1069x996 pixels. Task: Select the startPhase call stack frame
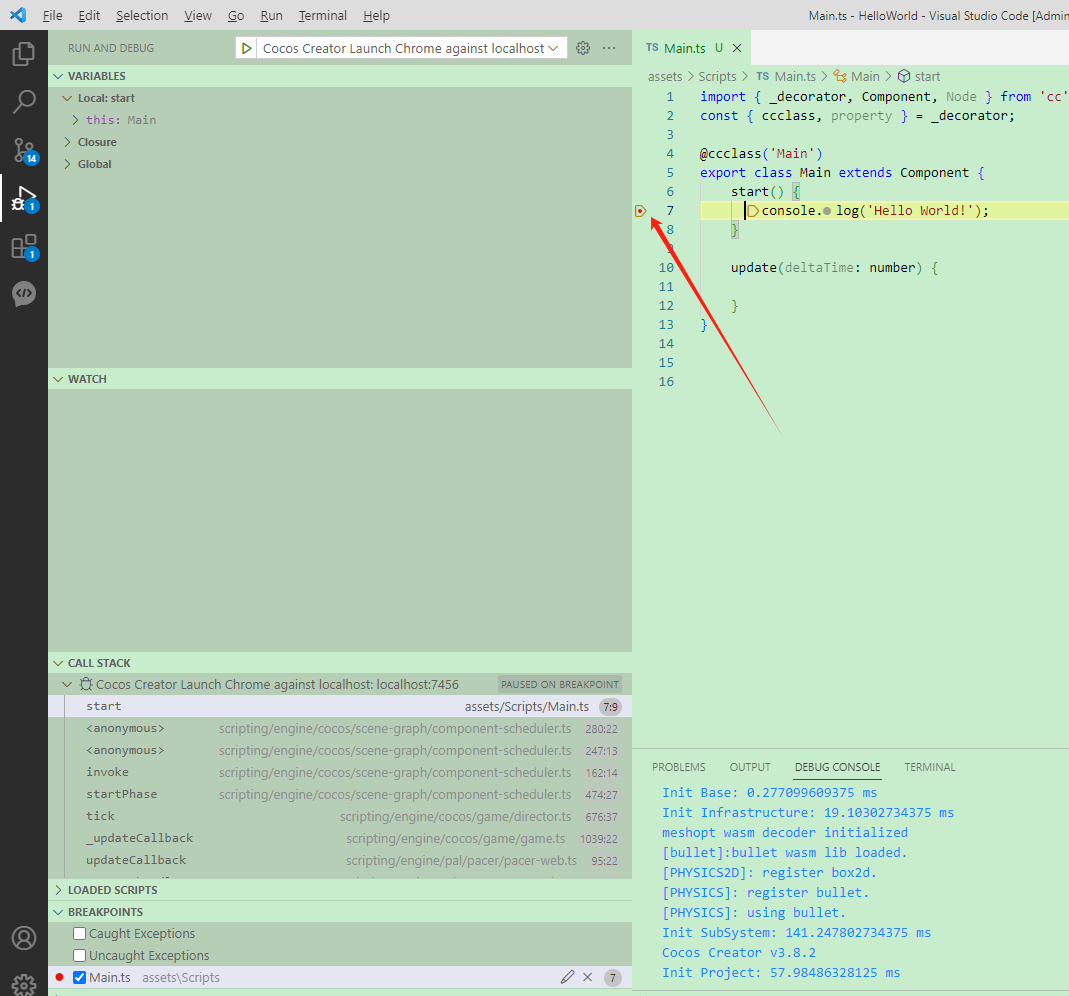click(340, 794)
